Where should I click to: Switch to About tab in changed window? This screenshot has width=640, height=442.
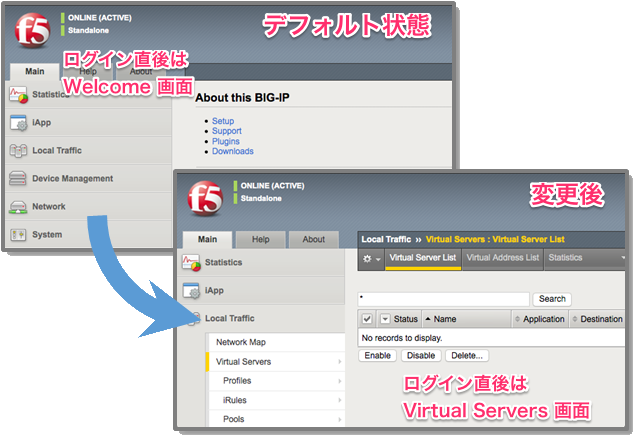click(x=313, y=240)
